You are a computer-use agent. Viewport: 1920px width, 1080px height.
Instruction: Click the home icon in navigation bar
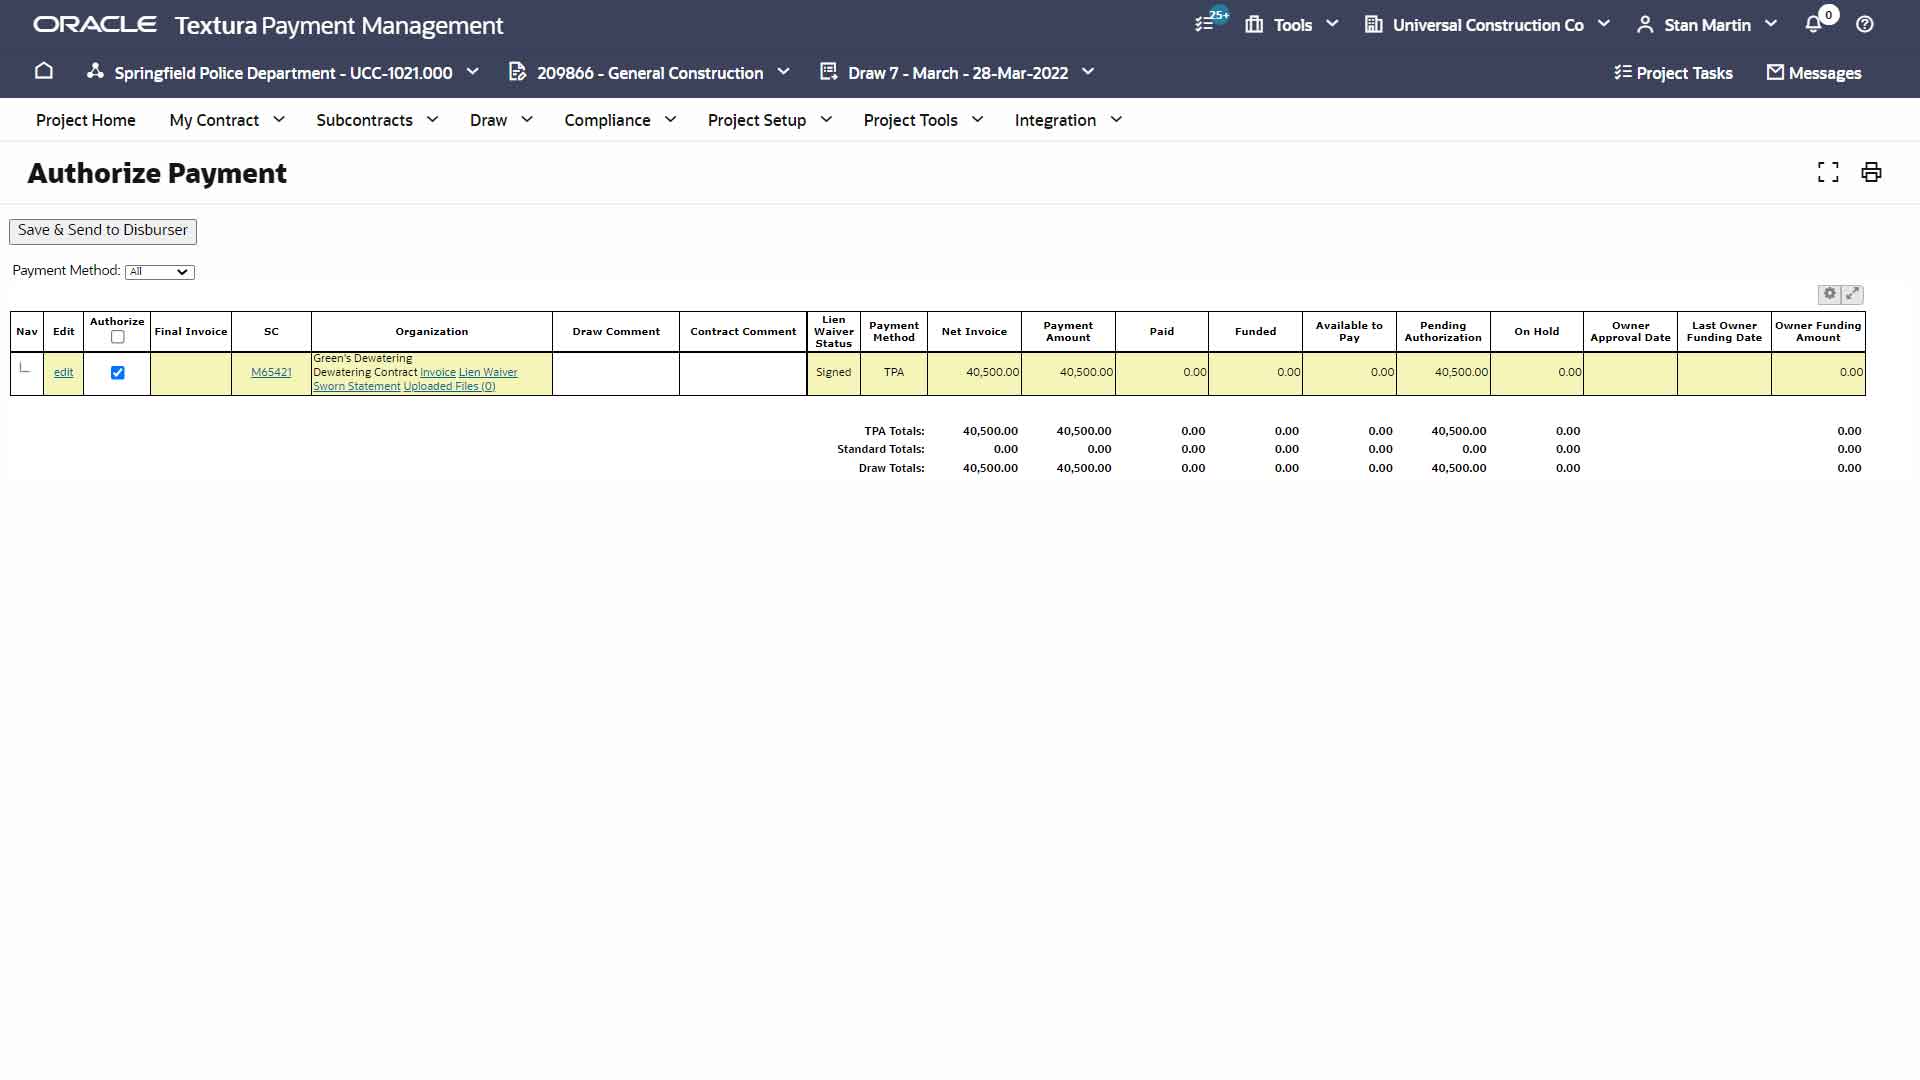tap(43, 71)
